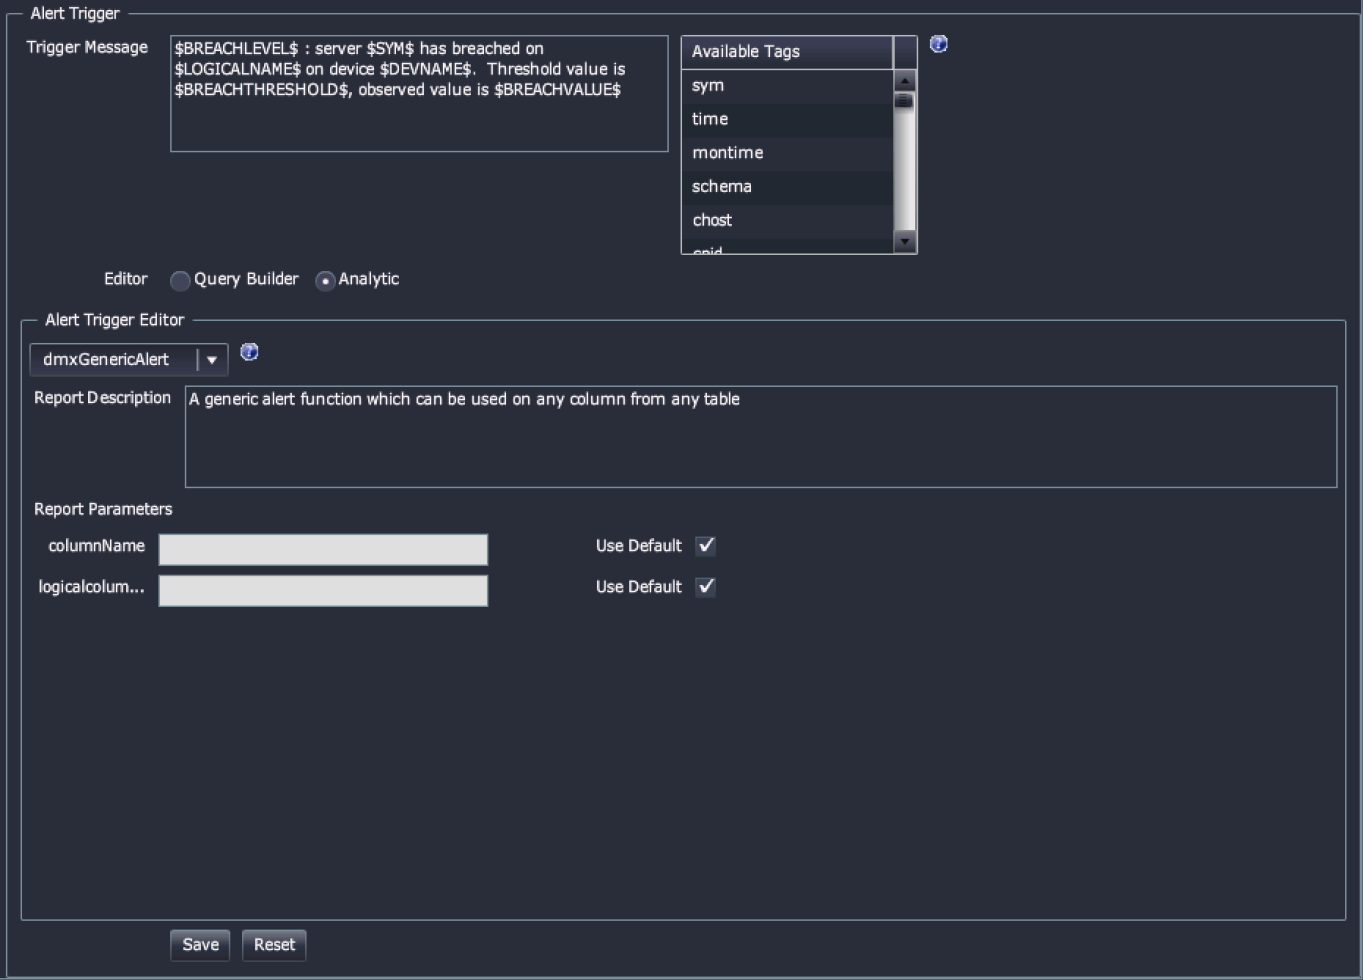Click the Available Tags scrollbar thumb
This screenshot has width=1363, height=980.
(x=905, y=101)
